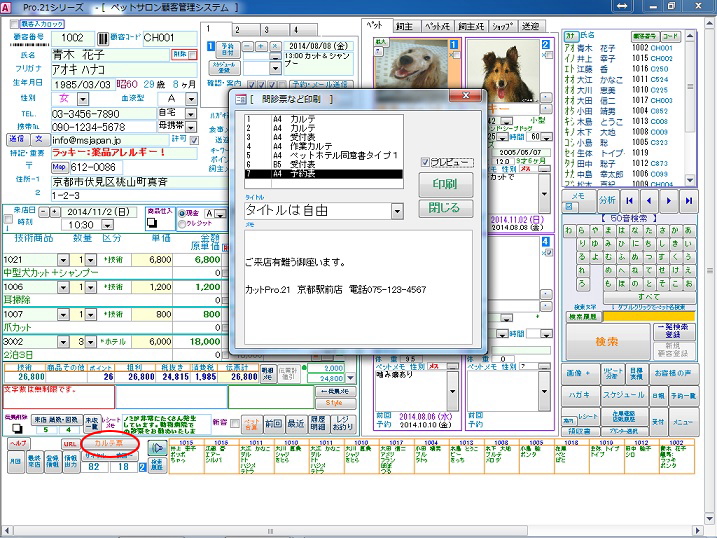This screenshot has width=717, height=538.
Task: Go to next customer record
Action: 669,200
